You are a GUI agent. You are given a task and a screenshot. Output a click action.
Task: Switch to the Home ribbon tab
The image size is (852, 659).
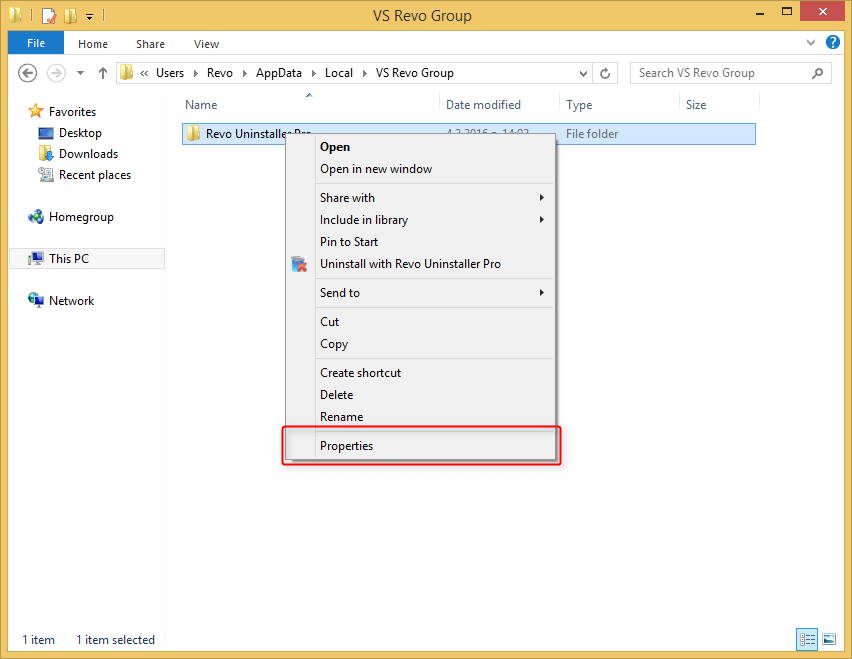coord(93,44)
